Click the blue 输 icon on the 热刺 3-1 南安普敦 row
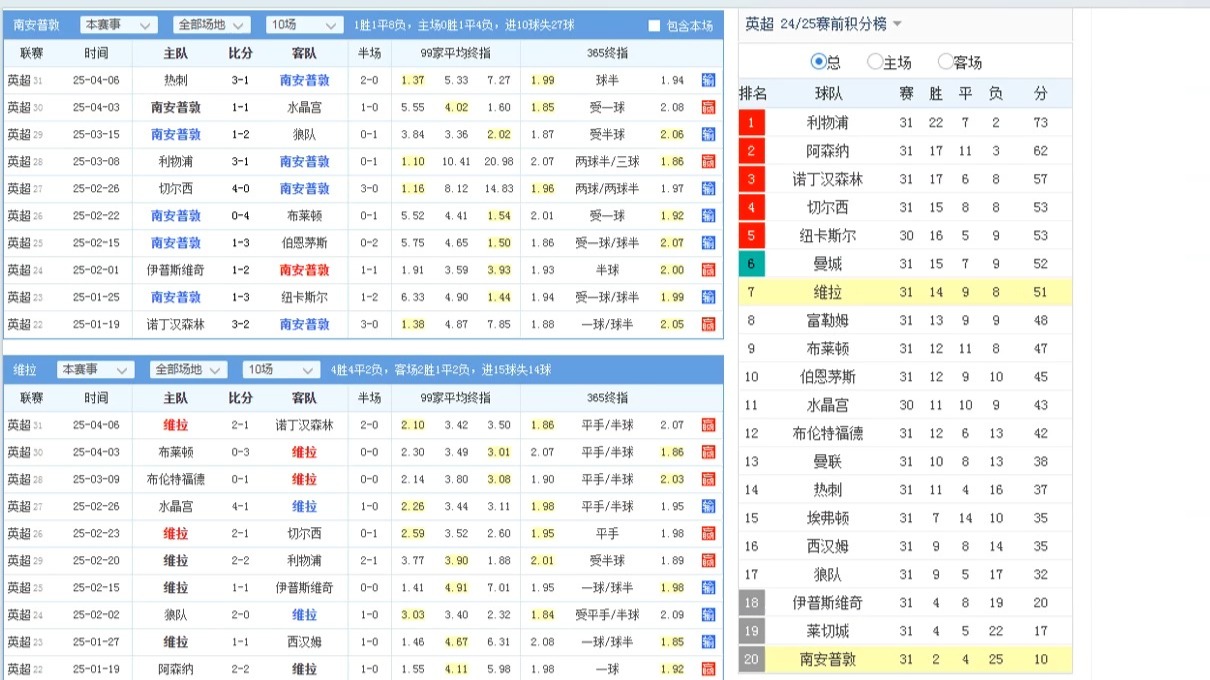The width and height of the screenshot is (1210, 680). [x=708, y=78]
